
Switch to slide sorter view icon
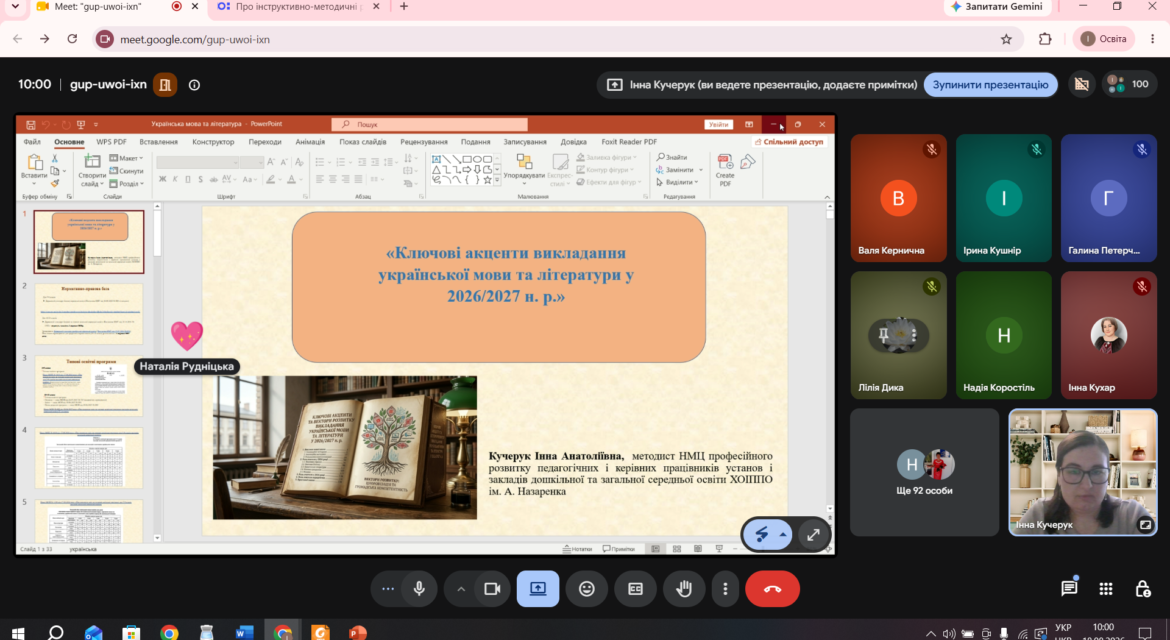677,549
